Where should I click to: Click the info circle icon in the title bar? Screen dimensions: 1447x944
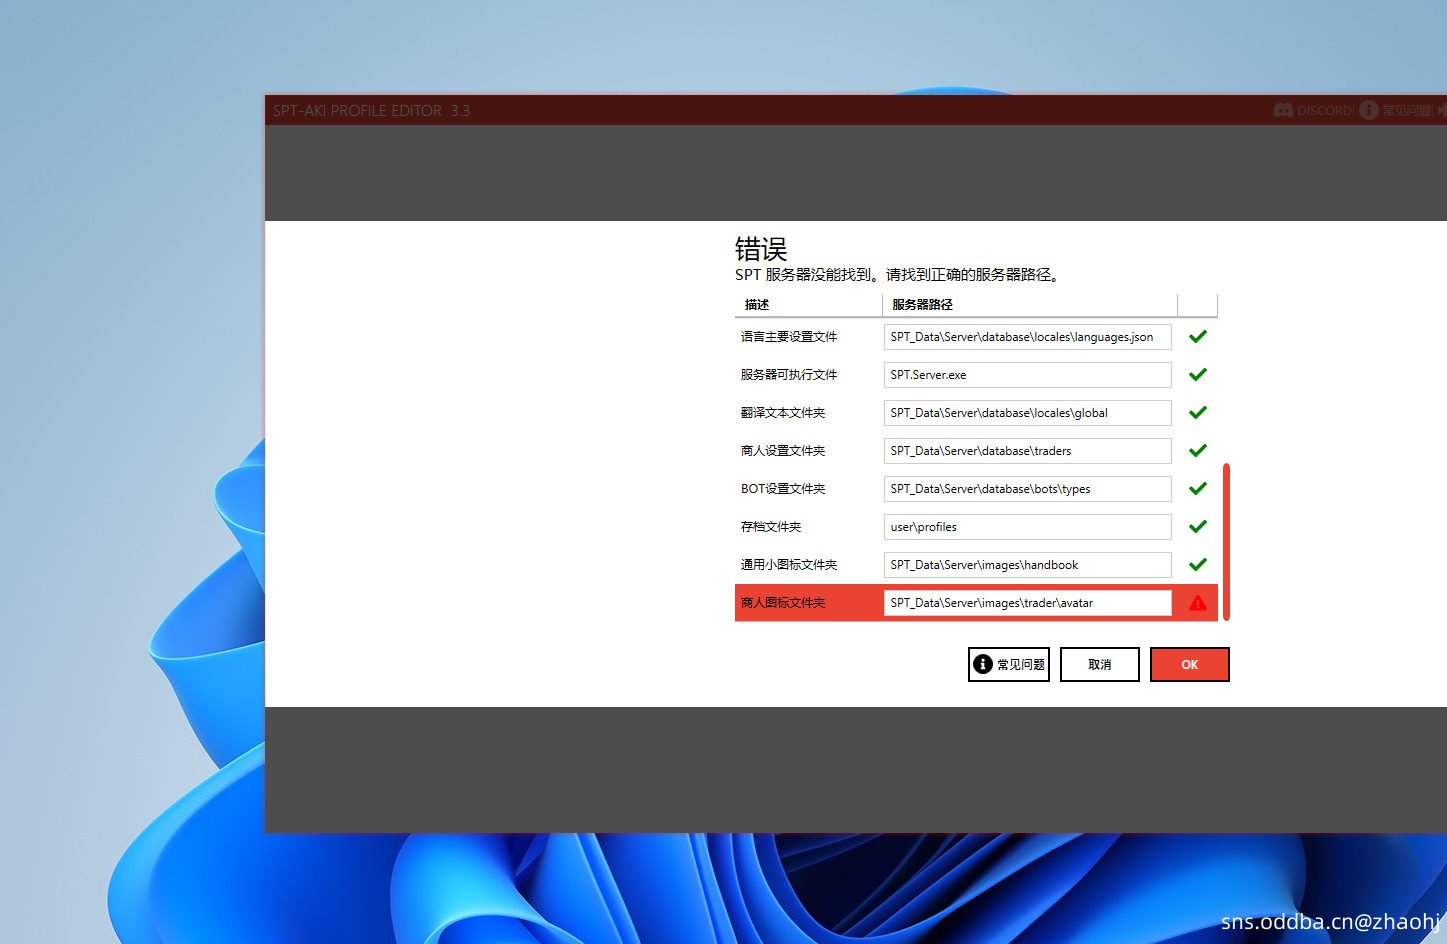[x=1369, y=110]
